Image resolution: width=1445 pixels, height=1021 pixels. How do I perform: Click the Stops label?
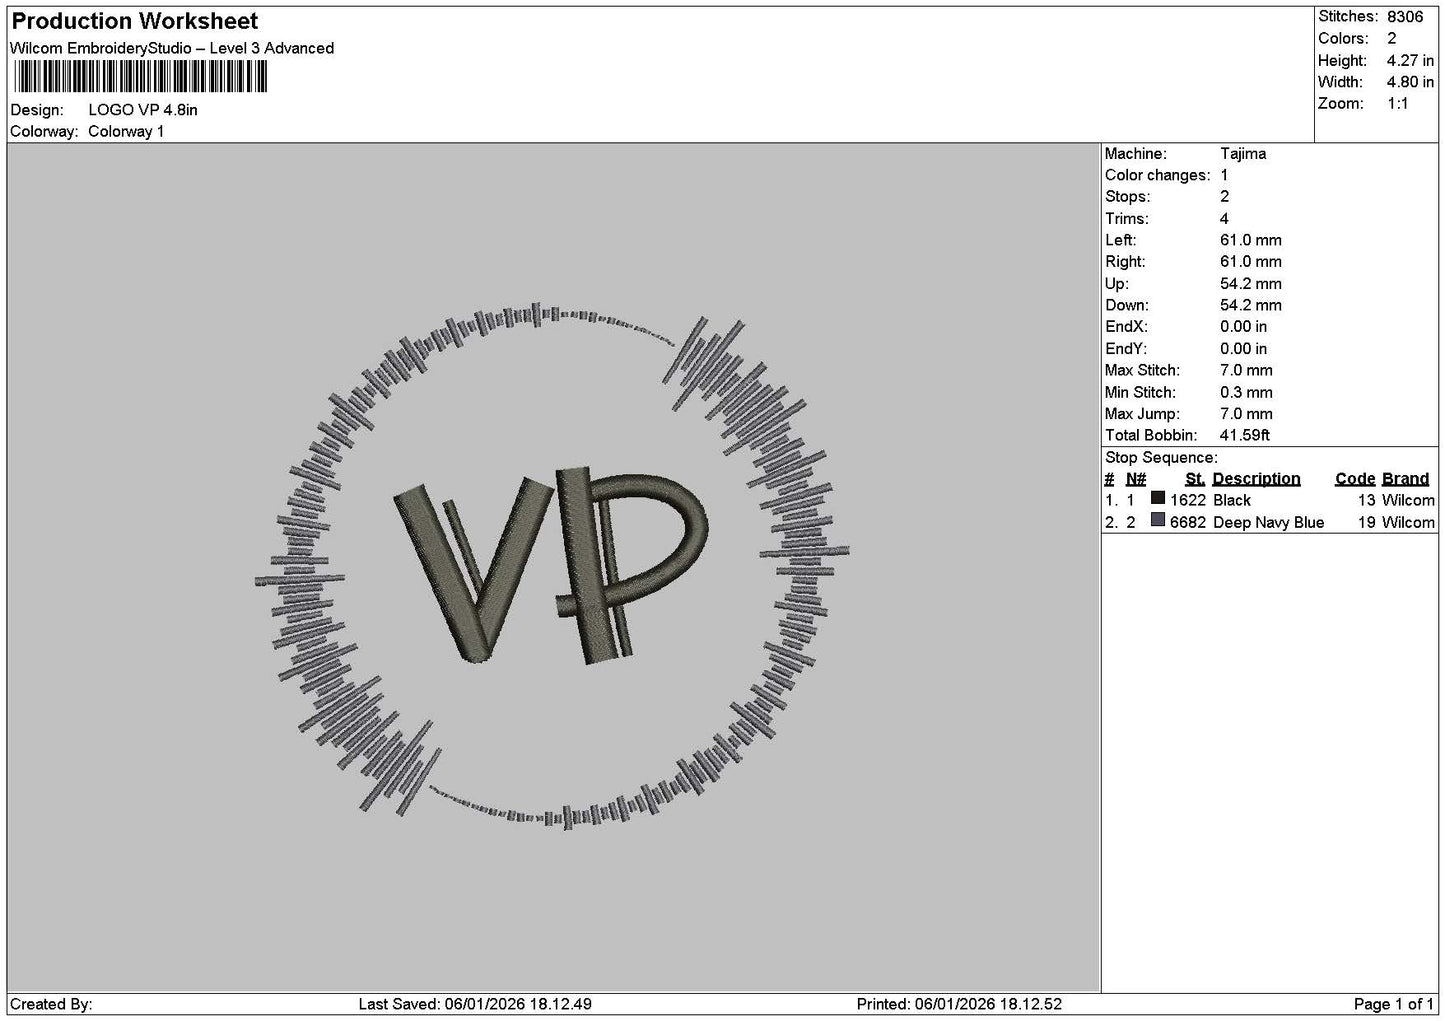click(1127, 197)
